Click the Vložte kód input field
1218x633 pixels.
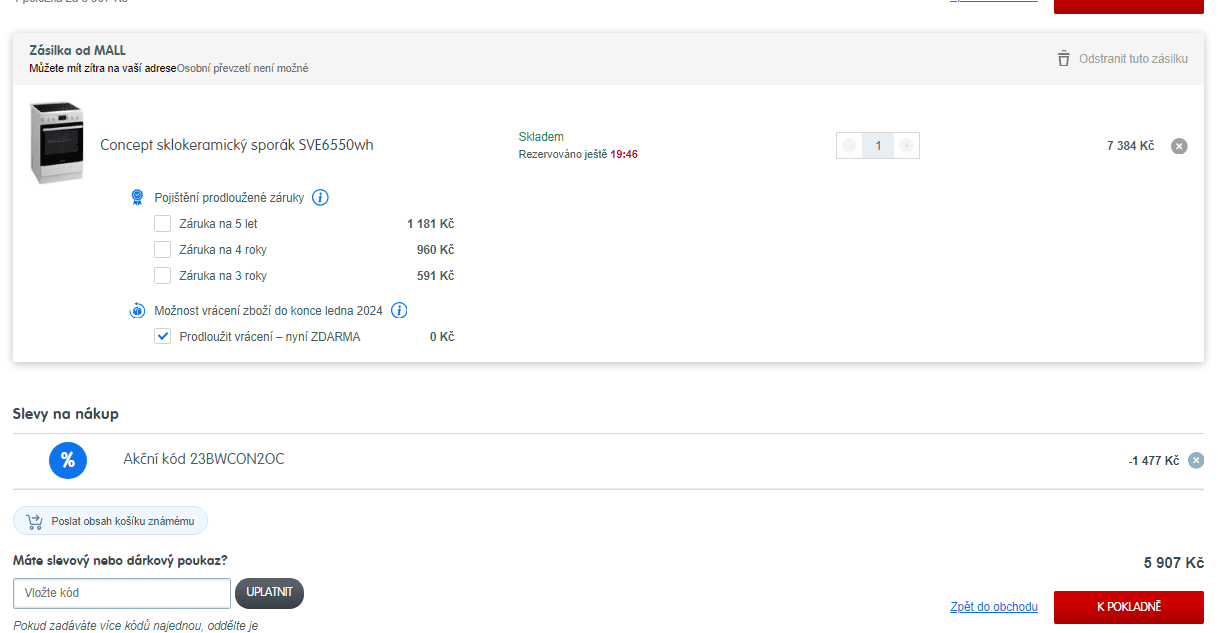coord(122,593)
